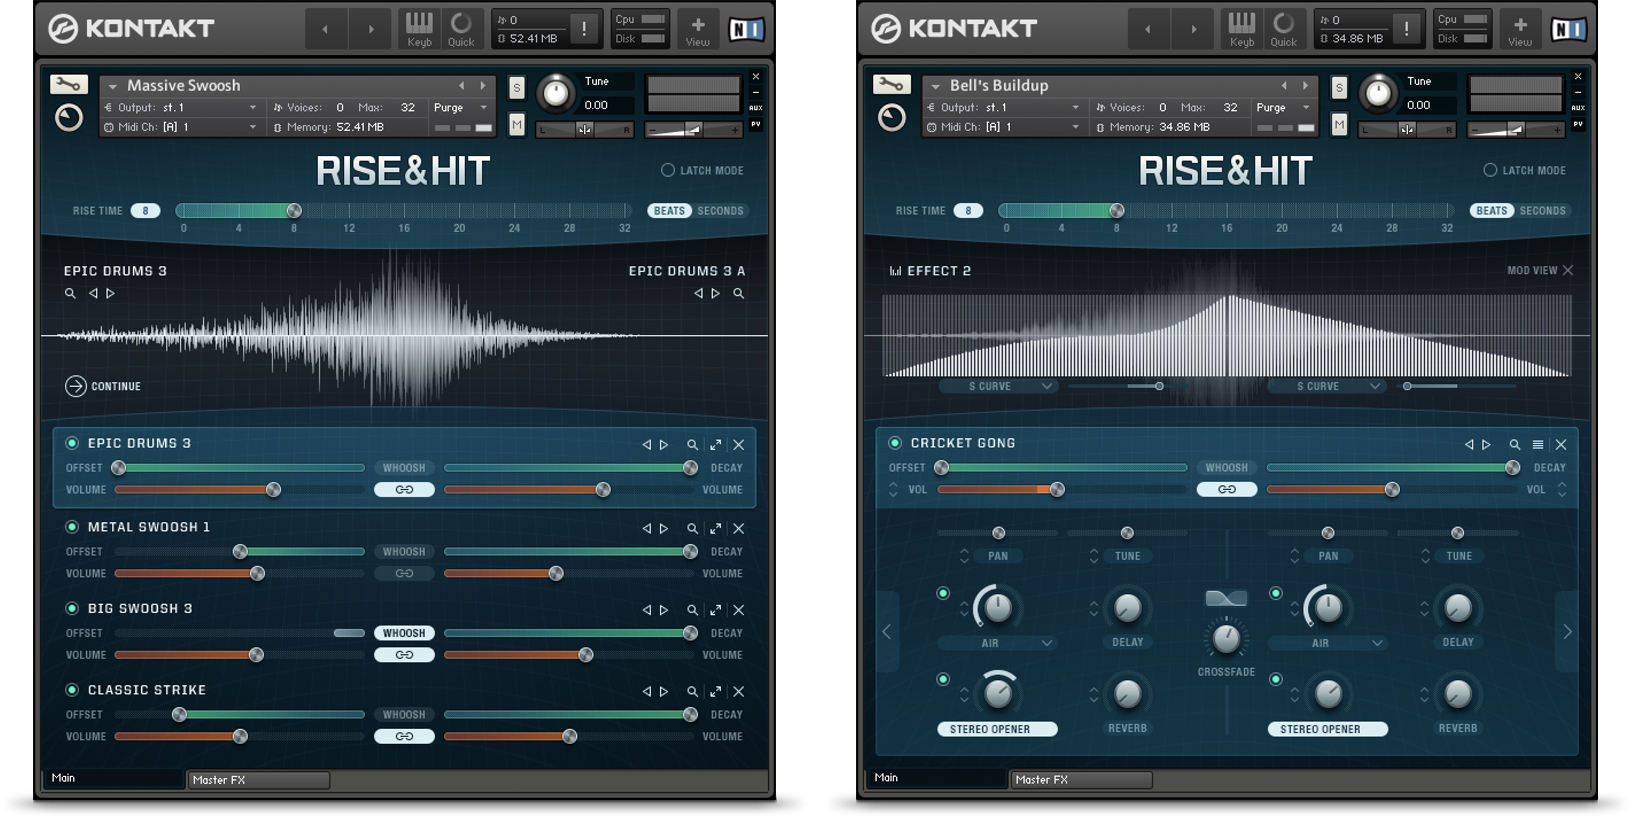
Task: Go to next sound for Epic Drums 3 A
Action: coord(715,293)
